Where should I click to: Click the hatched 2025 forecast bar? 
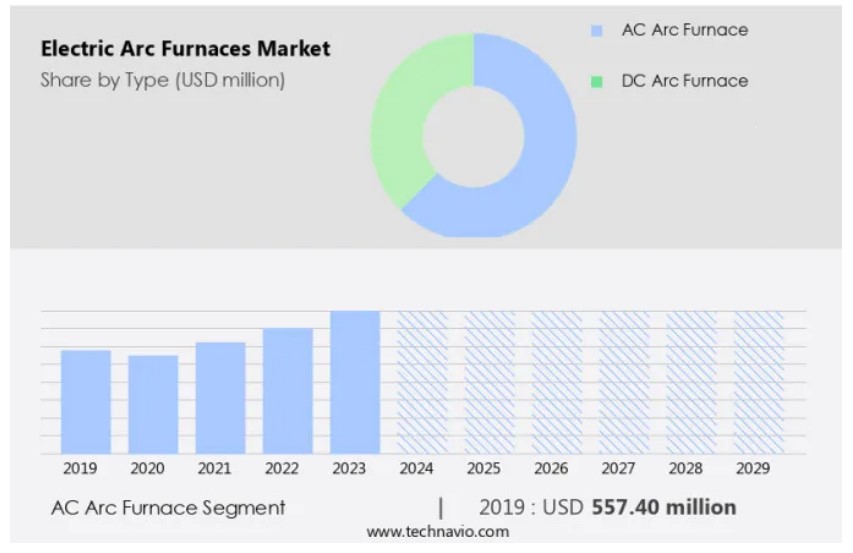pyautogui.click(x=490, y=382)
